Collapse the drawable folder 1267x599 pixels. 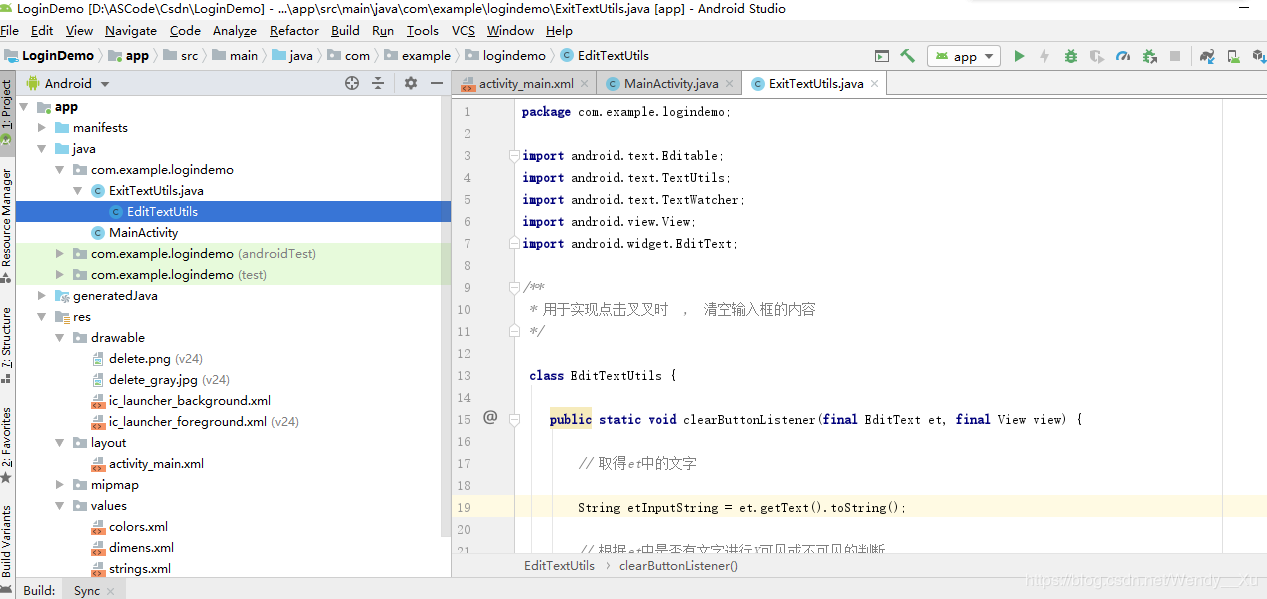[58, 337]
